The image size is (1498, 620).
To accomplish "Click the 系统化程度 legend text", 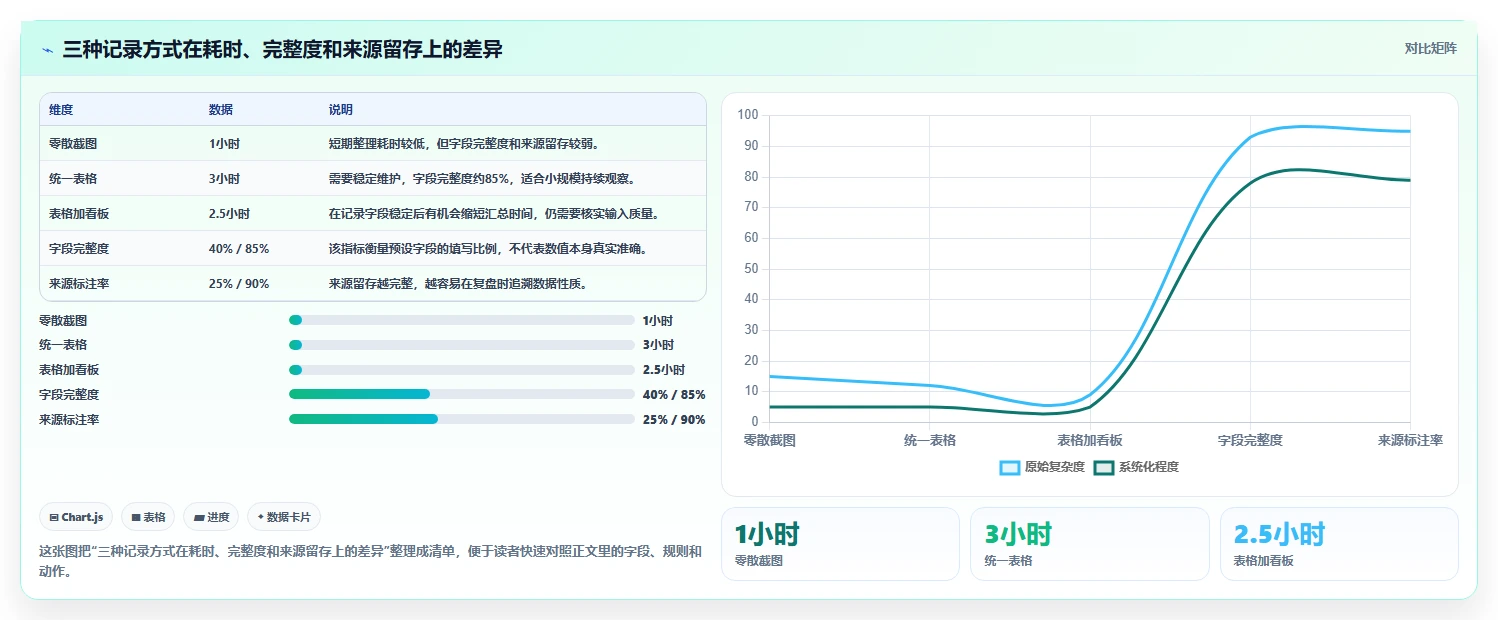I will pyautogui.click(x=1149, y=467).
